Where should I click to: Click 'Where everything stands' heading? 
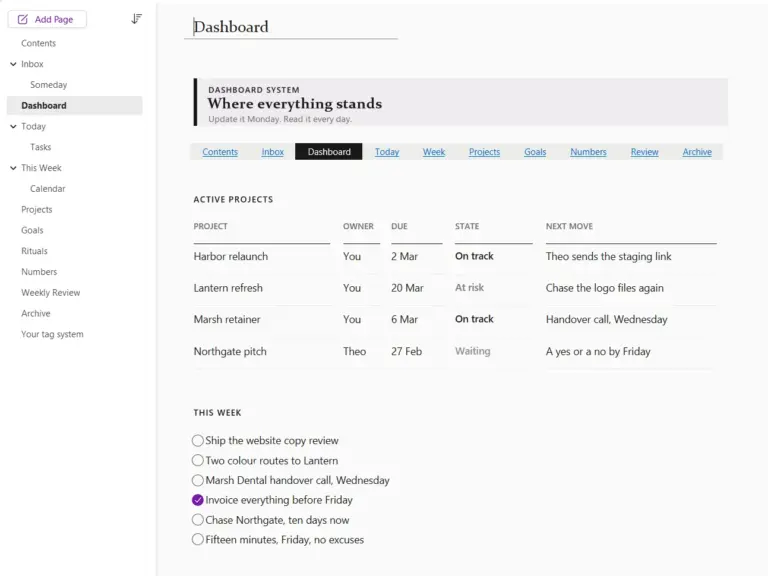click(x=294, y=104)
